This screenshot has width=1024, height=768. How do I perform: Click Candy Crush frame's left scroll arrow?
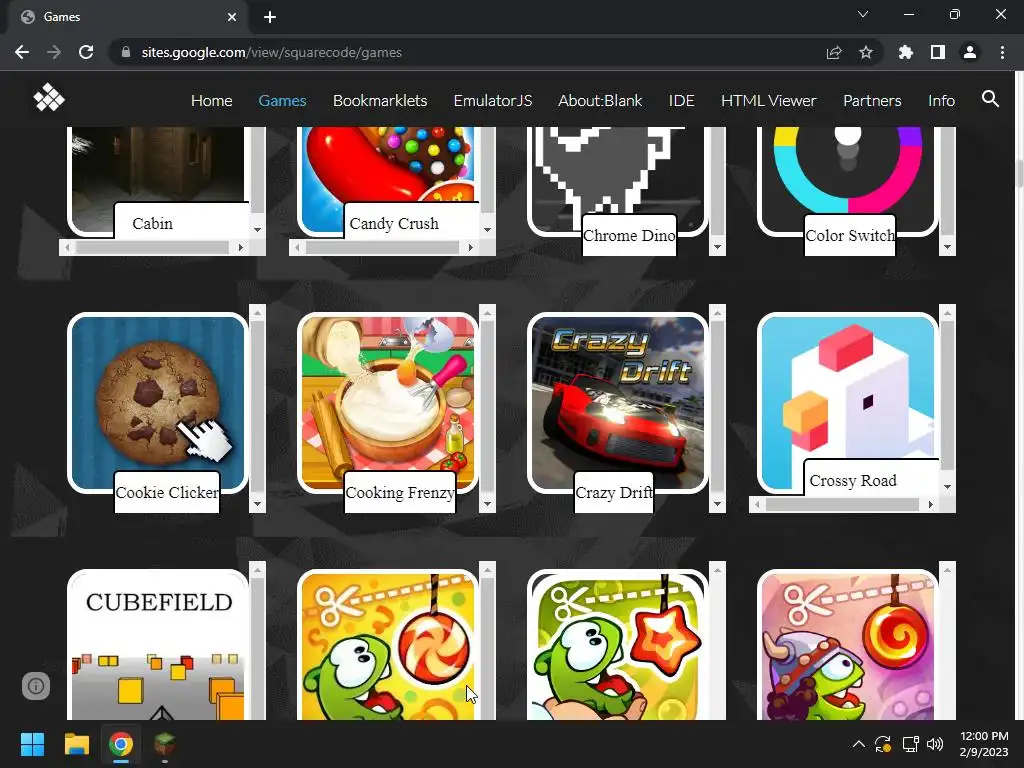pyautogui.click(x=298, y=248)
